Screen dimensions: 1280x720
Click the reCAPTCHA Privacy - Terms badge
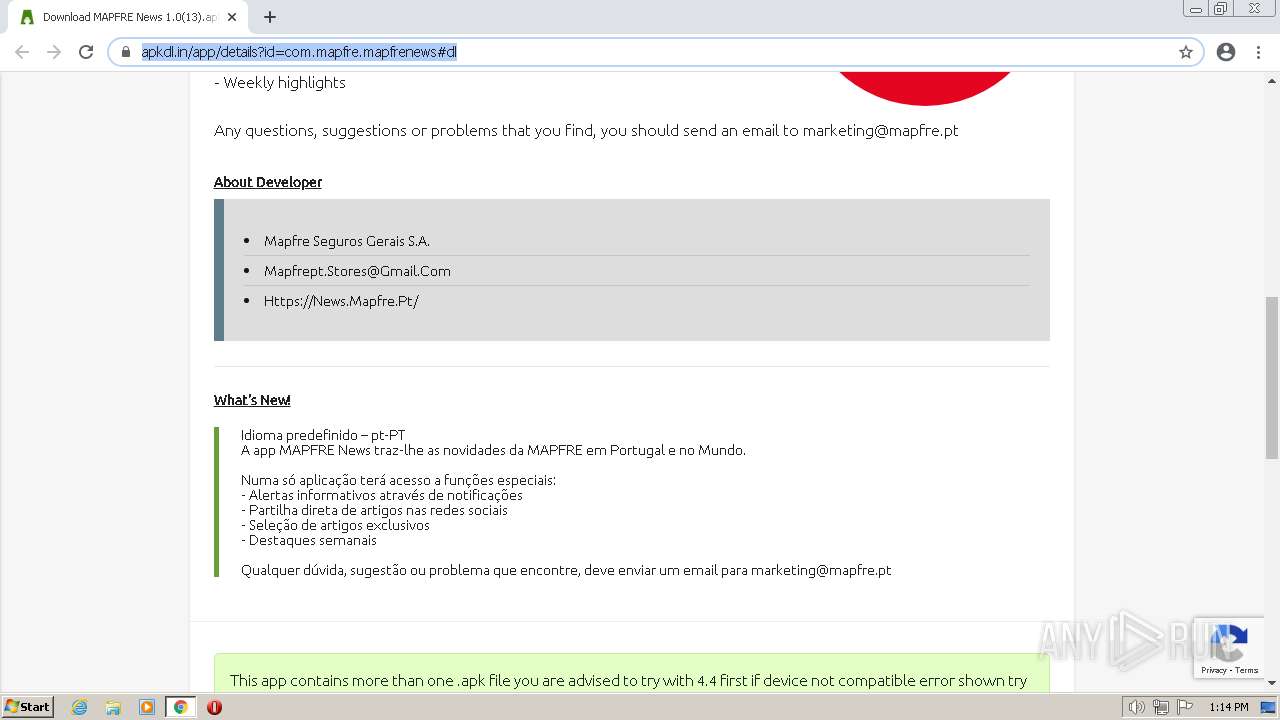(1229, 648)
